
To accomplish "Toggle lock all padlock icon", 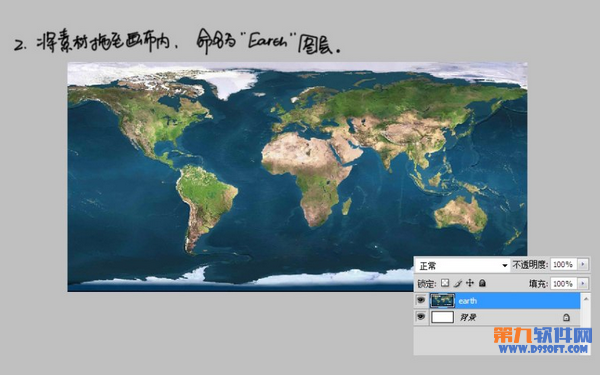I will pos(482,283).
